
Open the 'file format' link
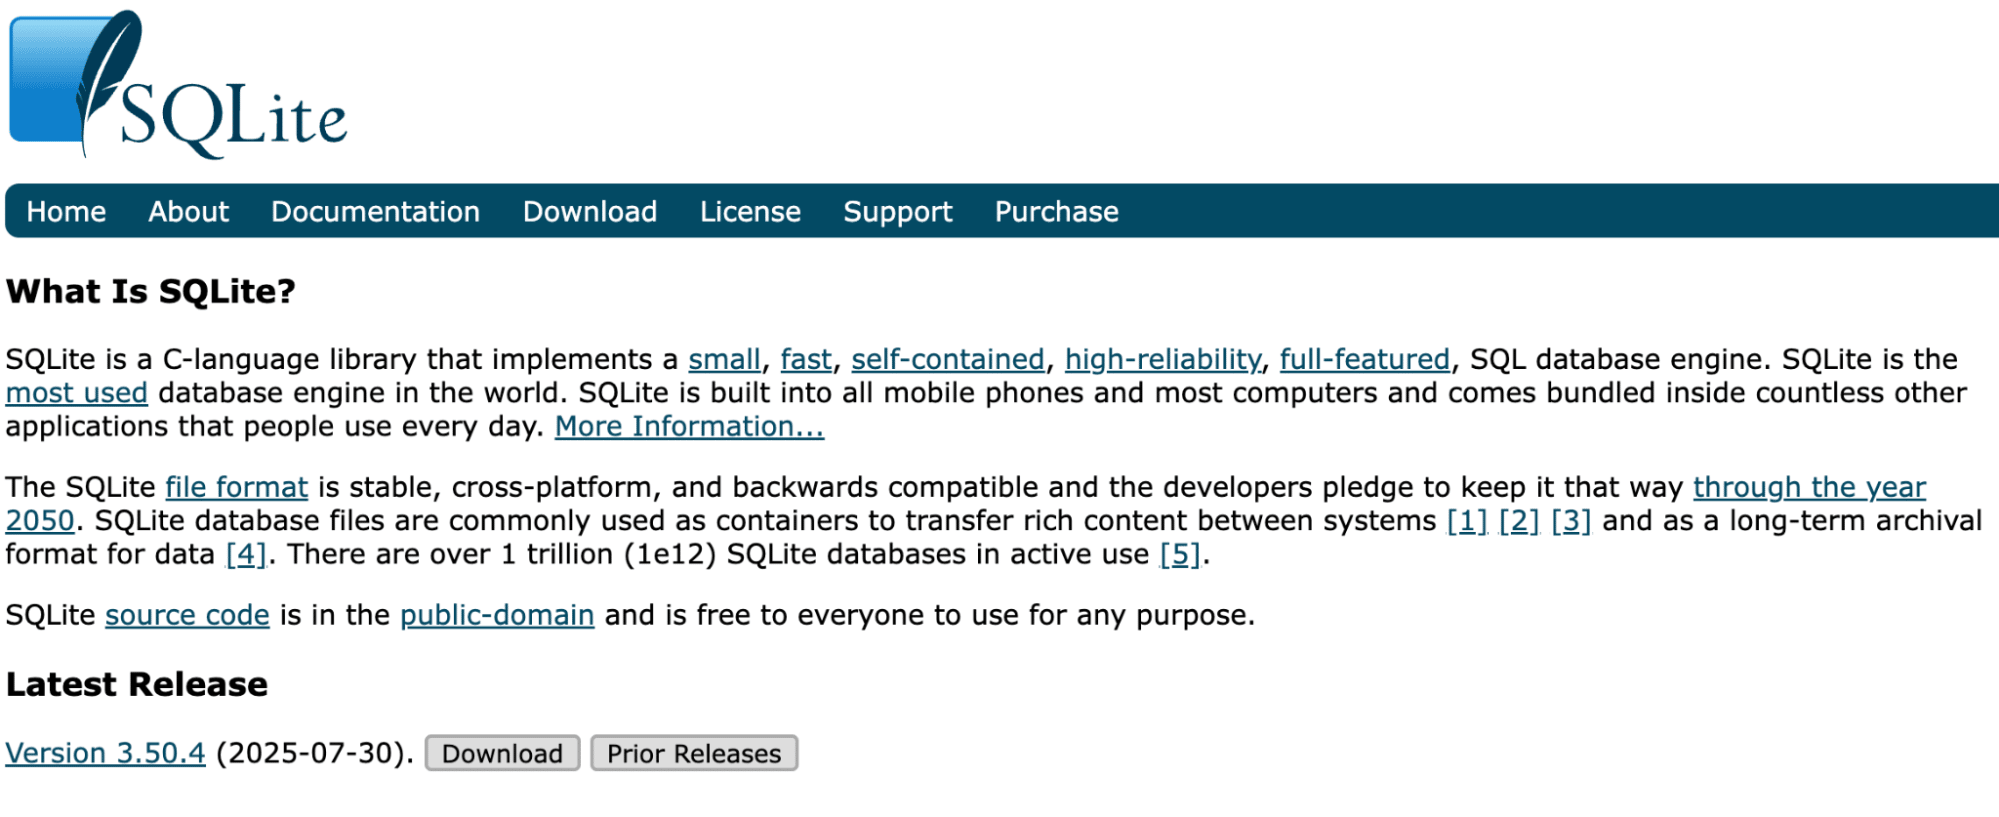(x=236, y=487)
